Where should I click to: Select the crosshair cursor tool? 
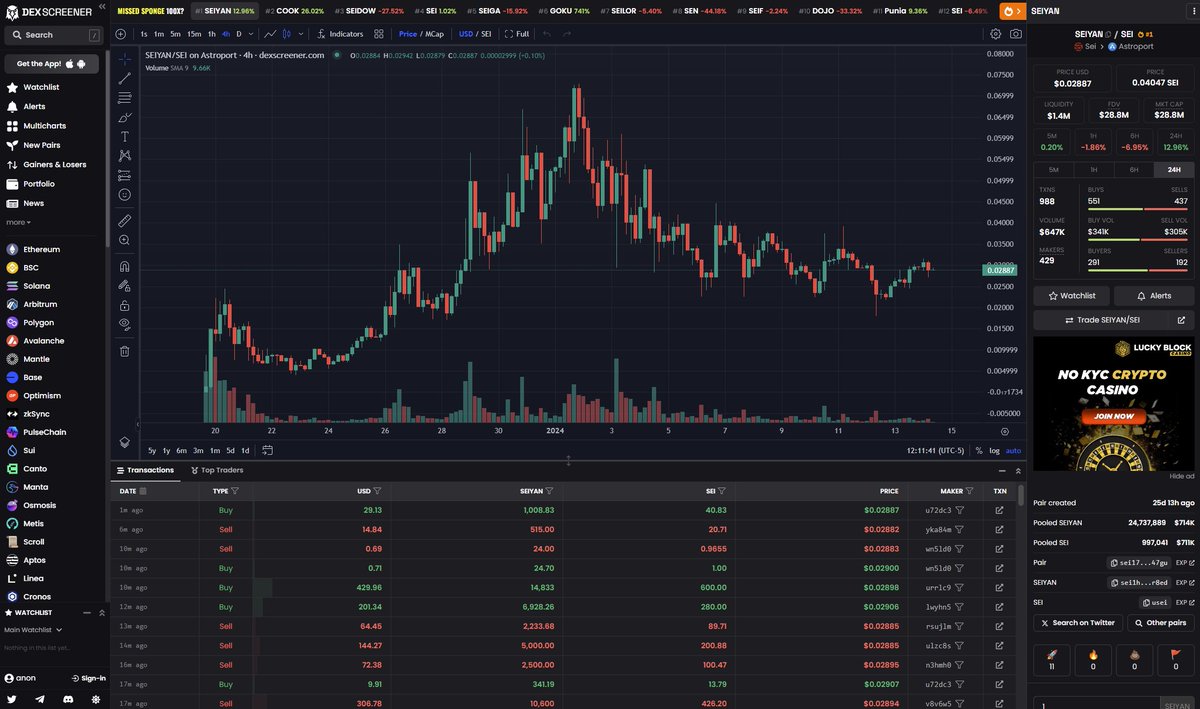pos(124,59)
